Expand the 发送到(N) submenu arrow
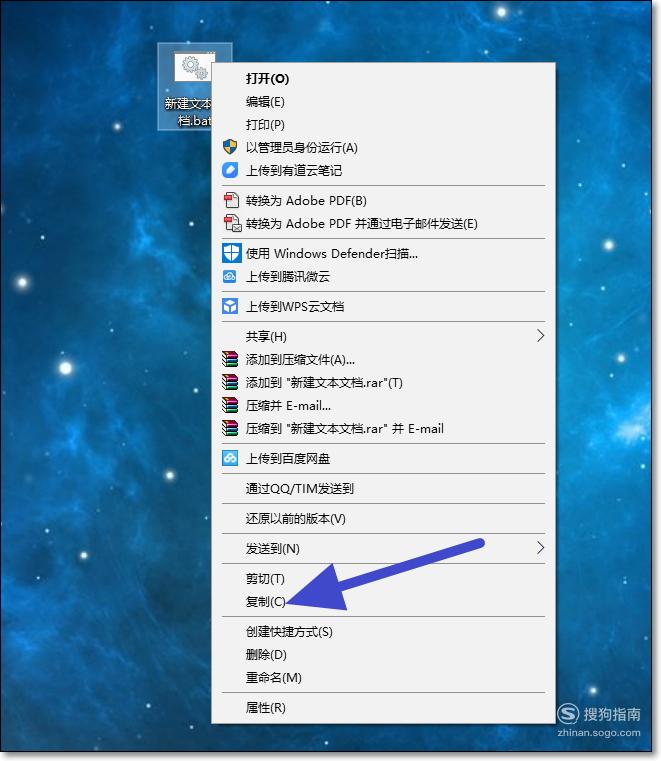Image resolution: width=661 pixels, height=761 pixels. (540, 548)
